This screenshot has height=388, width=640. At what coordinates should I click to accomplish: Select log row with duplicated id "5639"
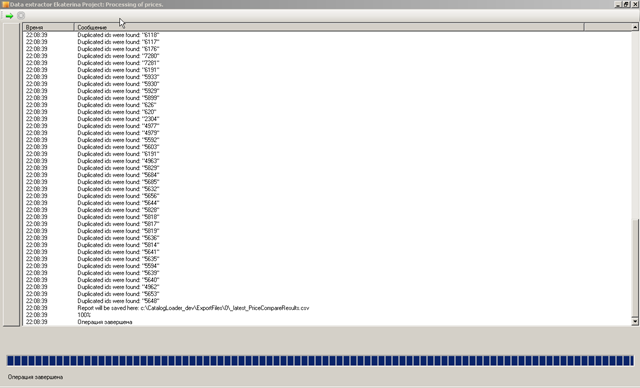point(327,273)
